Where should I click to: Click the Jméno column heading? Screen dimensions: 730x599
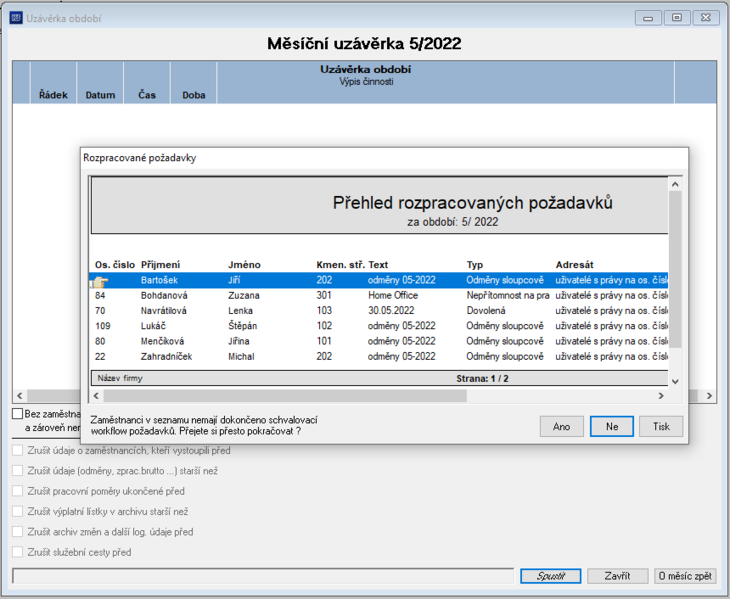coord(244,265)
